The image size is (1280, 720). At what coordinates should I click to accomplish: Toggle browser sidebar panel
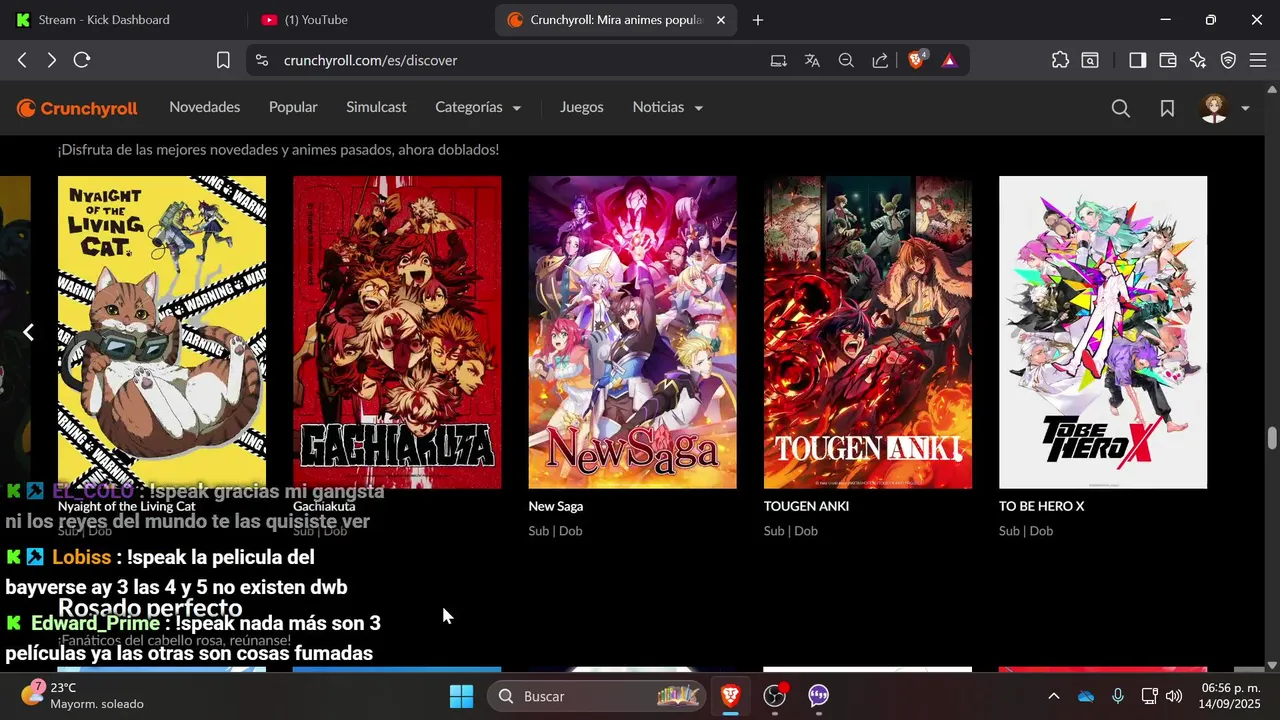tap(1137, 60)
